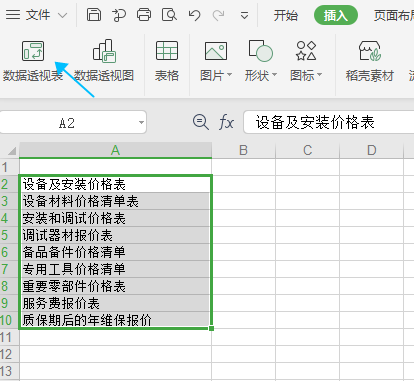The height and width of the screenshot is (381, 414).
Task: Expand the 图片 dropdown arrow
Action: click(229, 75)
